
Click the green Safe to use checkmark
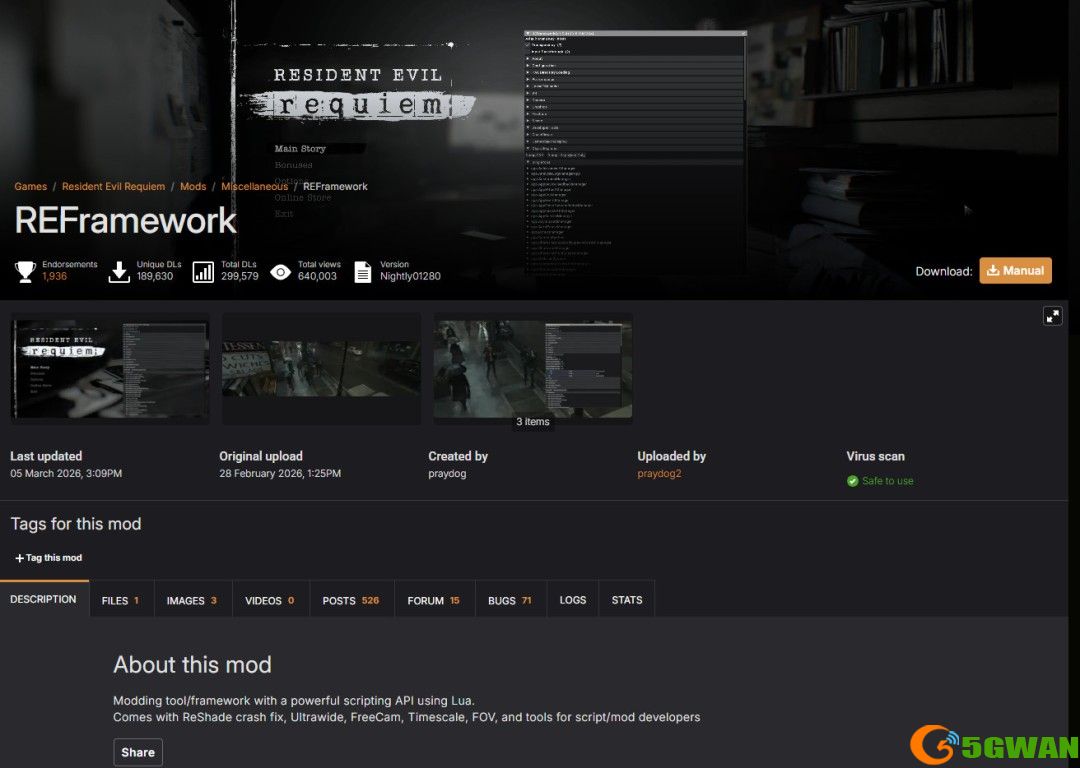[852, 481]
